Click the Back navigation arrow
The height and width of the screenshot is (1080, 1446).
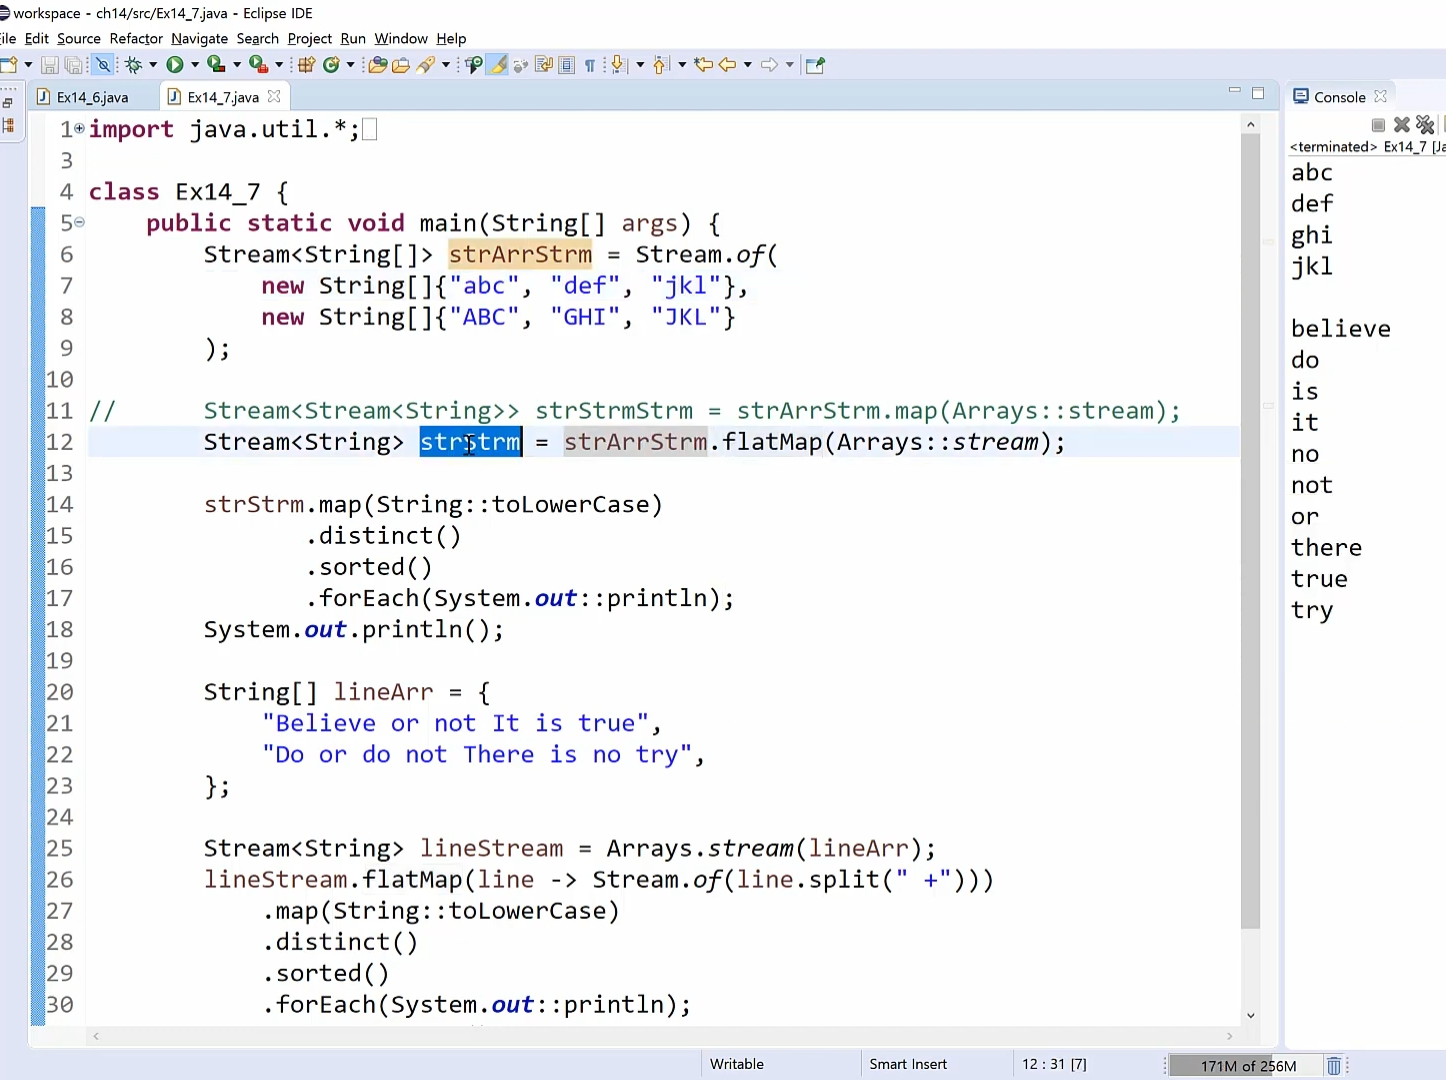(x=728, y=65)
